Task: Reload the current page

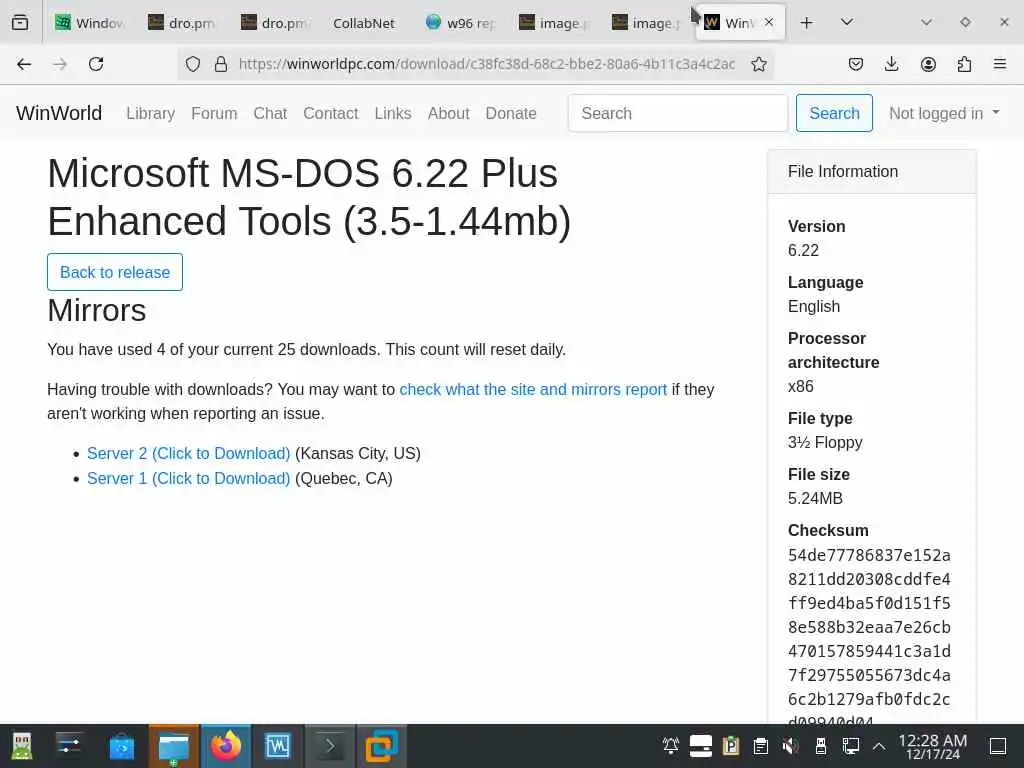Action: click(96, 64)
